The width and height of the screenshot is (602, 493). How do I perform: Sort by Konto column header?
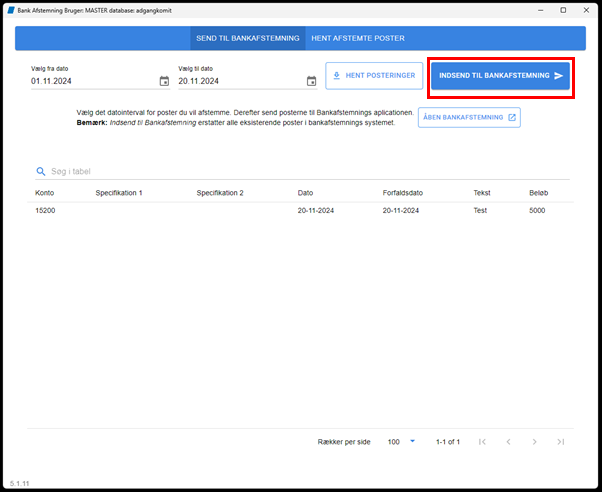coord(45,193)
